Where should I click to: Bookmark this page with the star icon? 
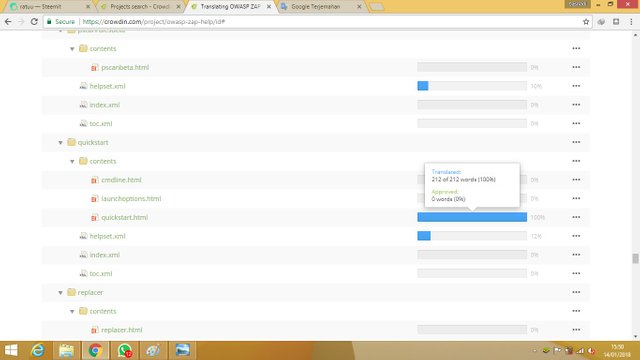(586, 22)
